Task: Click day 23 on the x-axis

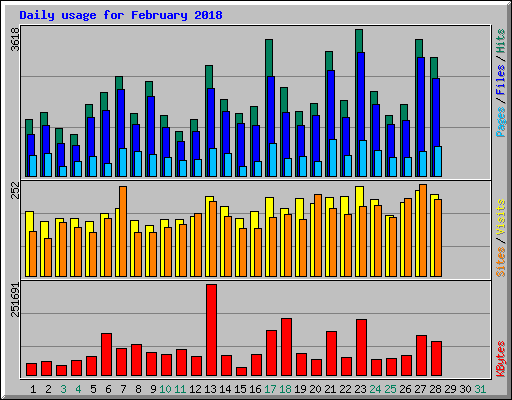Action: 360,389
